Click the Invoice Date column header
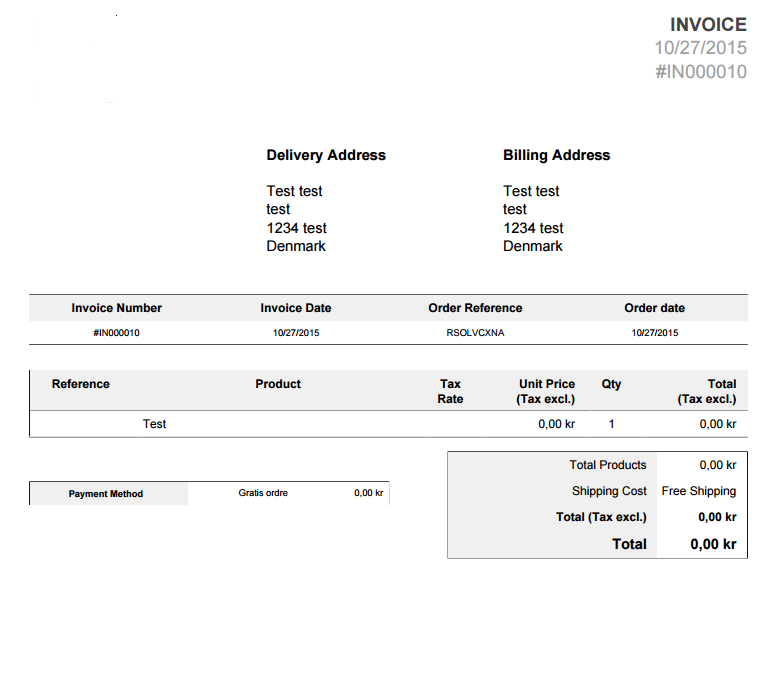The image size is (777, 685). point(296,308)
